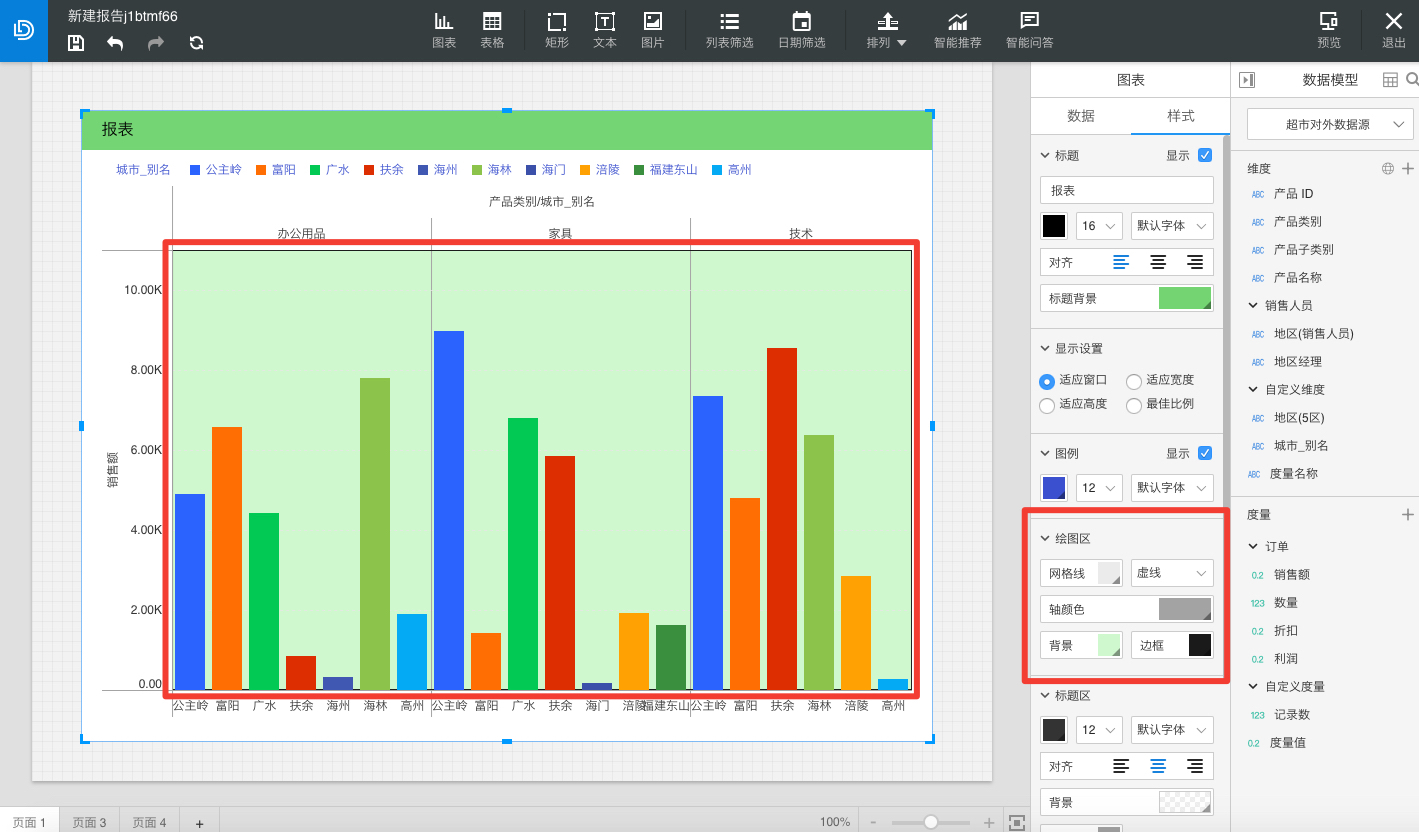Open the 页面 3 tab
This screenshot has height=832, width=1419.
pyautogui.click(x=90, y=822)
